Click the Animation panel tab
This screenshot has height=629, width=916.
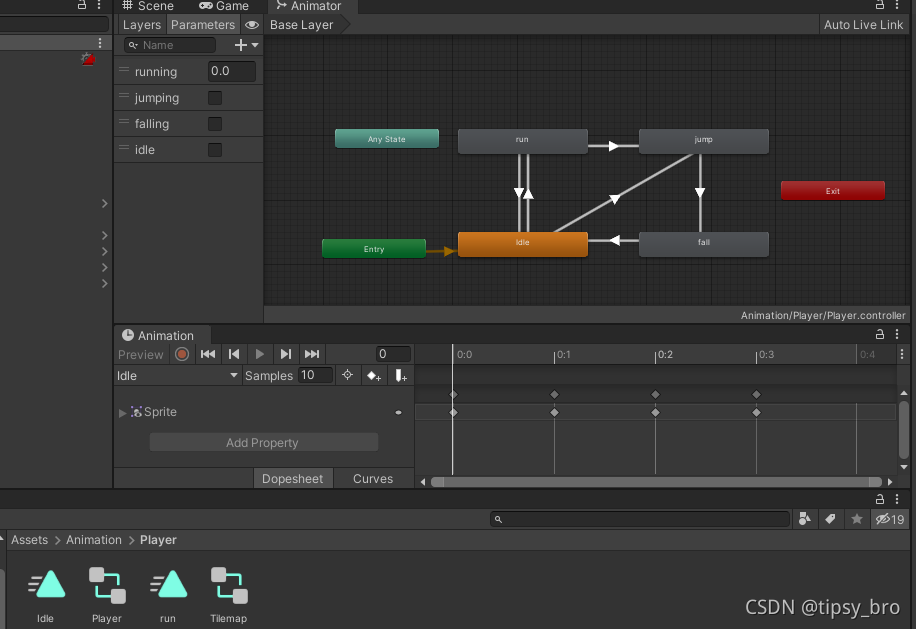(158, 335)
